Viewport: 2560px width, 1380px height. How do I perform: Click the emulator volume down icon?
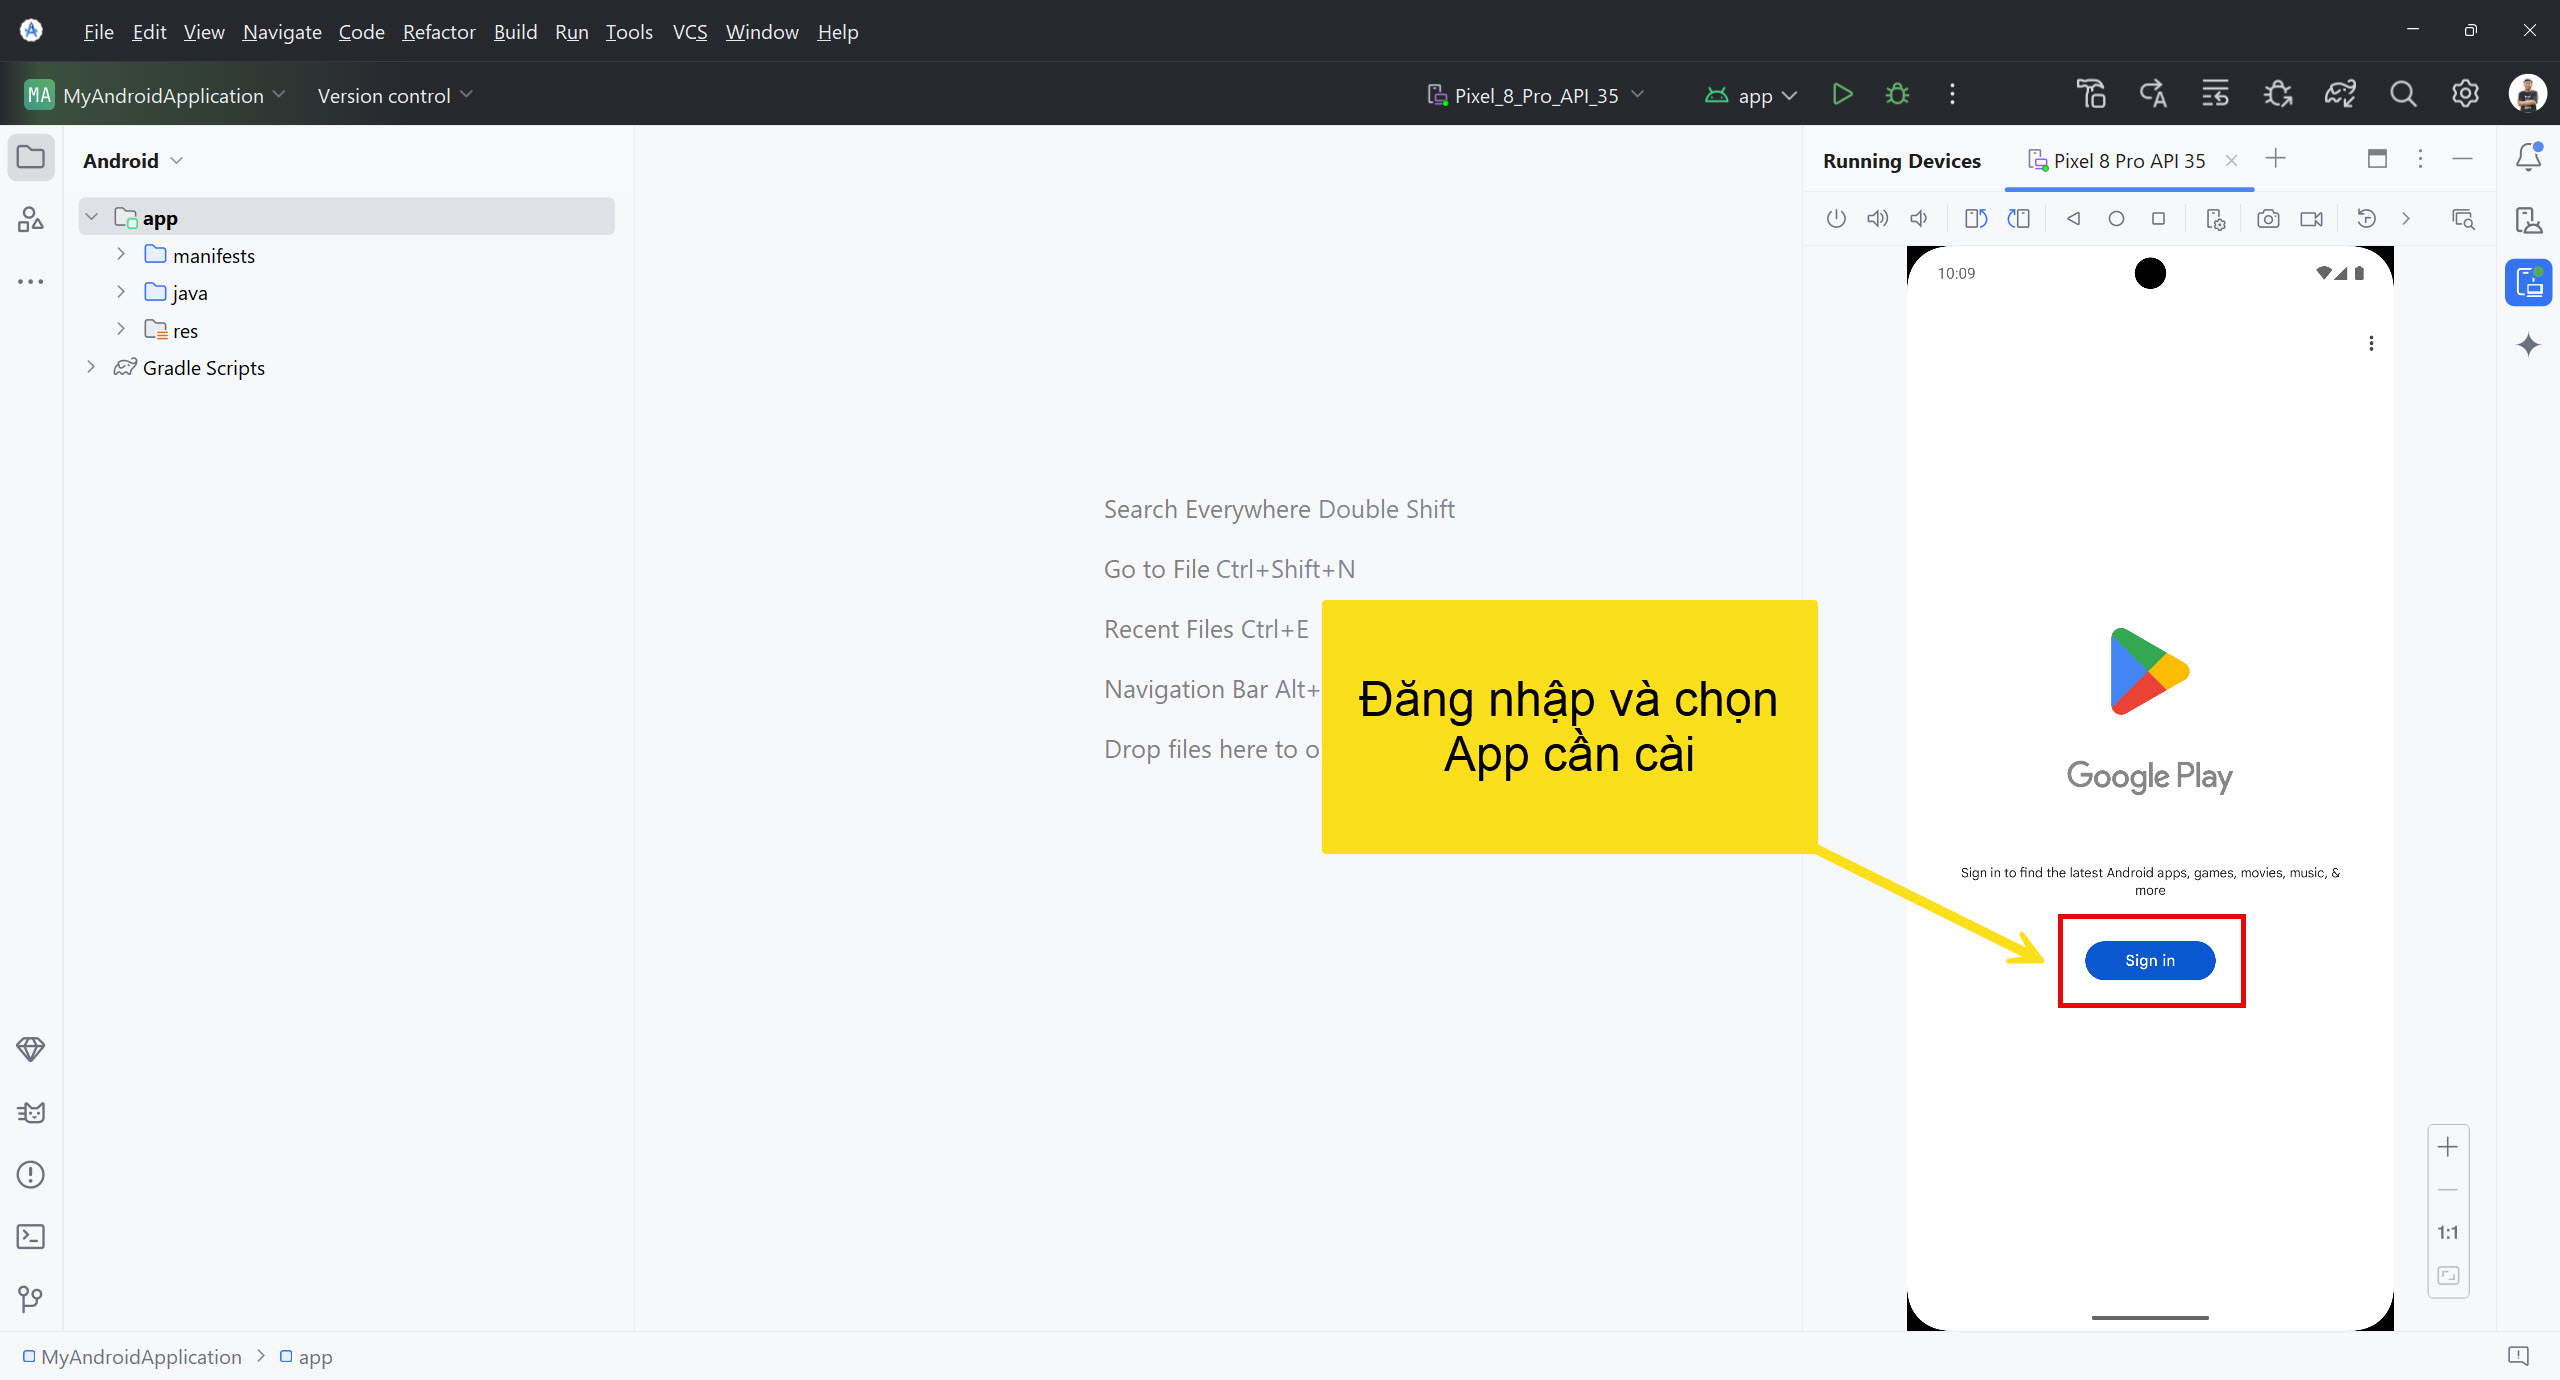tap(1919, 218)
